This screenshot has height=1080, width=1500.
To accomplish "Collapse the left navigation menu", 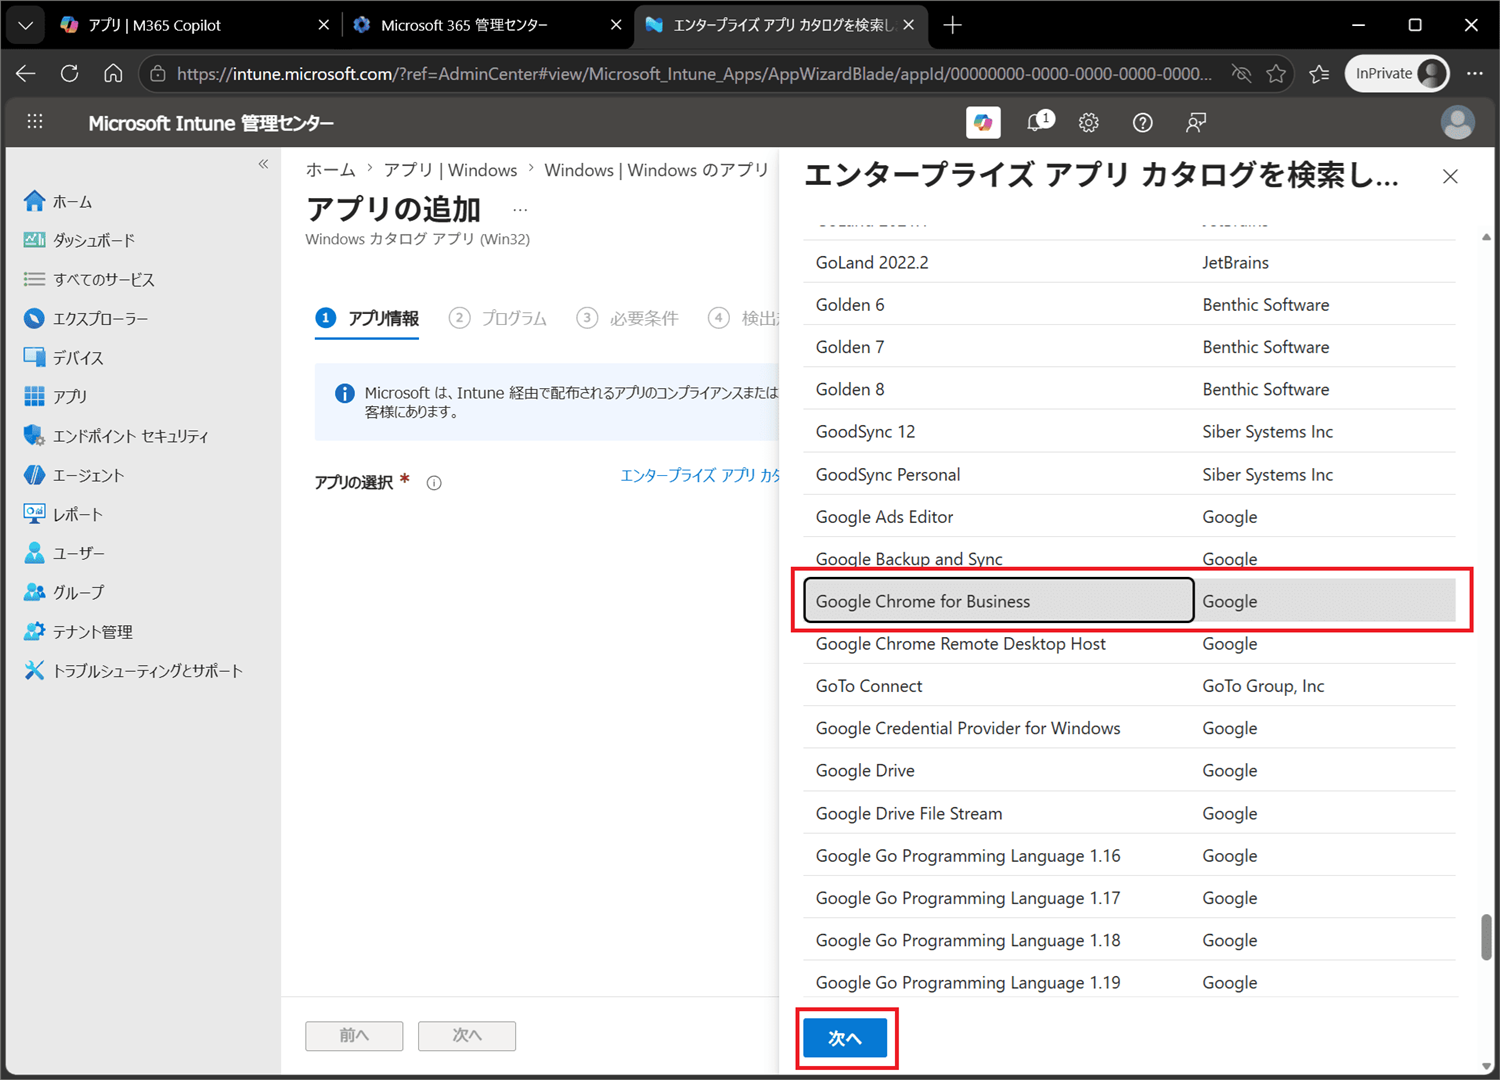I will [263, 164].
